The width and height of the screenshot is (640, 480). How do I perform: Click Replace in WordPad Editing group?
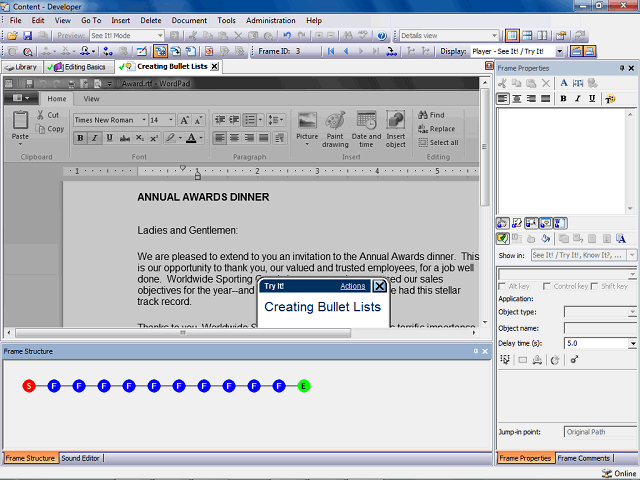tap(436, 129)
